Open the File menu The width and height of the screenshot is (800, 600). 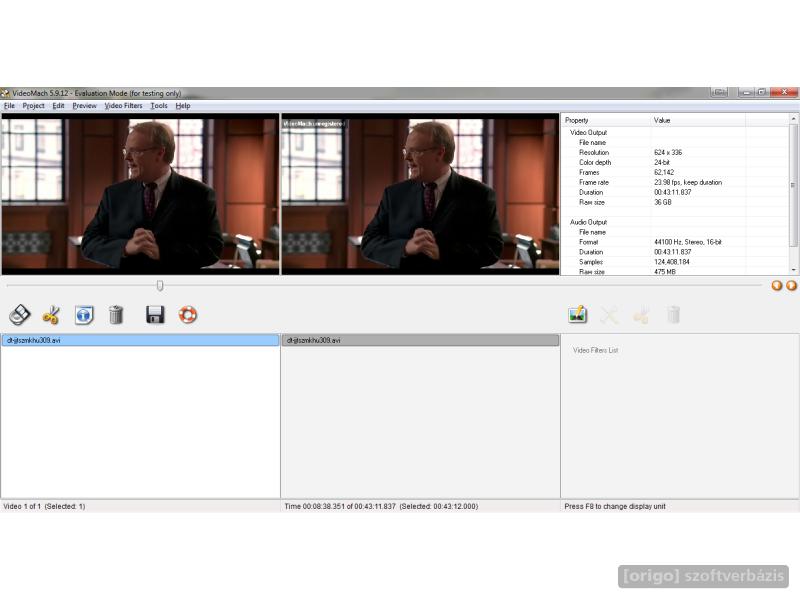[x=9, y=106]
